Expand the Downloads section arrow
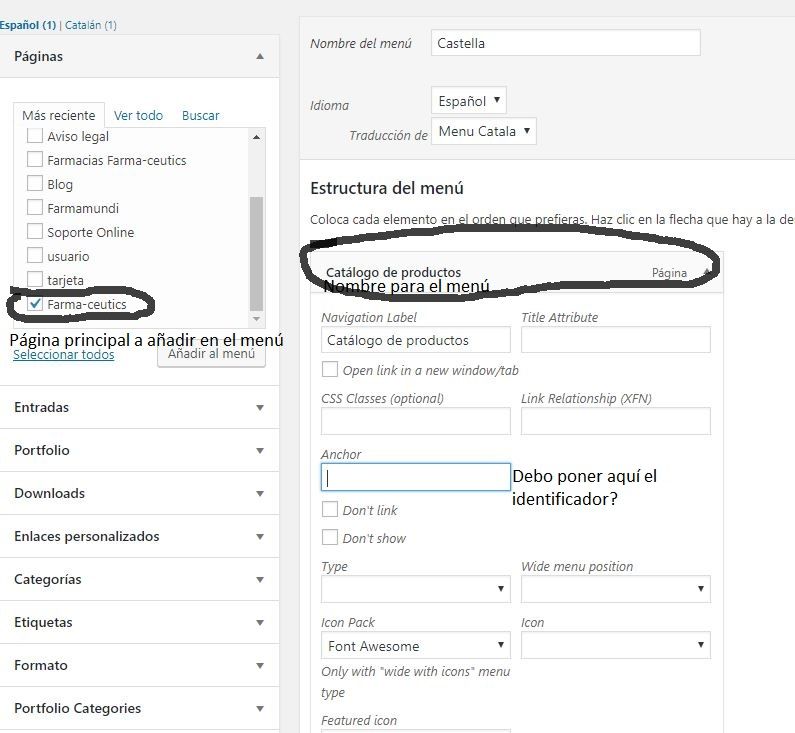 click(x=260, y=494)
